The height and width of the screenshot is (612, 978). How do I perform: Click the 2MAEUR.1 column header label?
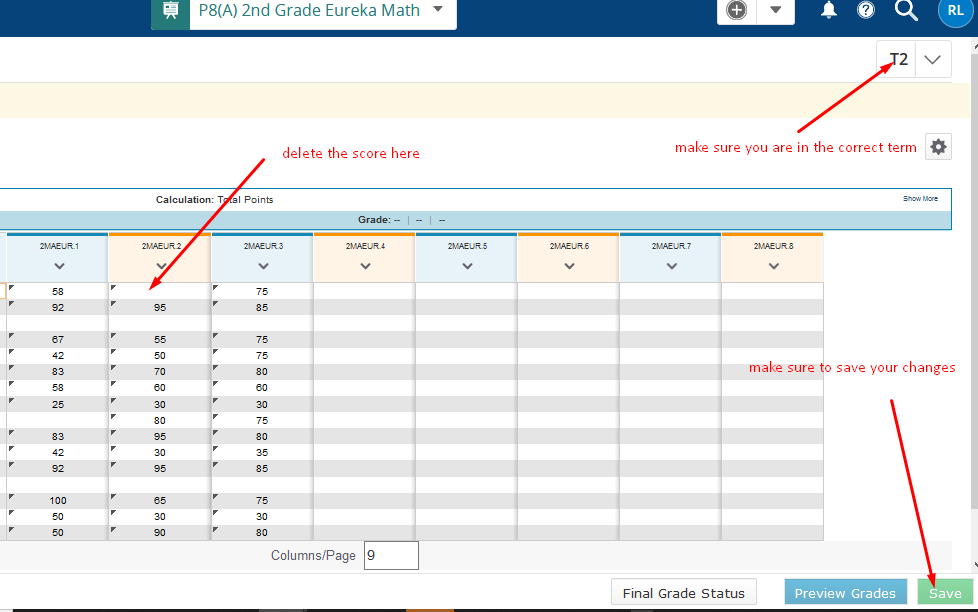pos(59,246)
